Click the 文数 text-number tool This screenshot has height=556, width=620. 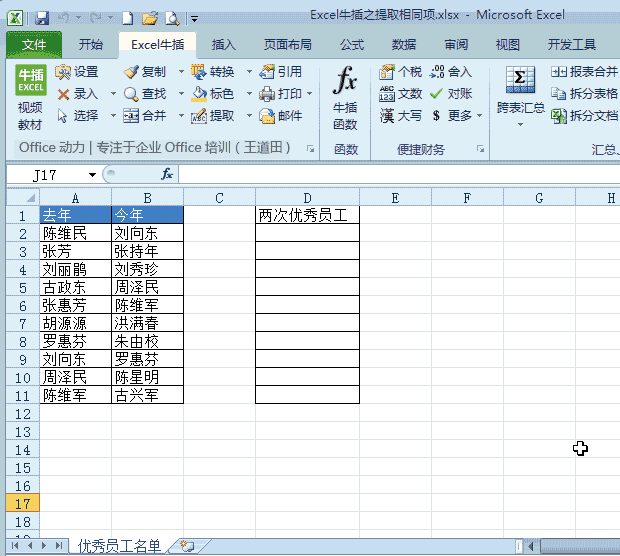click(400, 94)
